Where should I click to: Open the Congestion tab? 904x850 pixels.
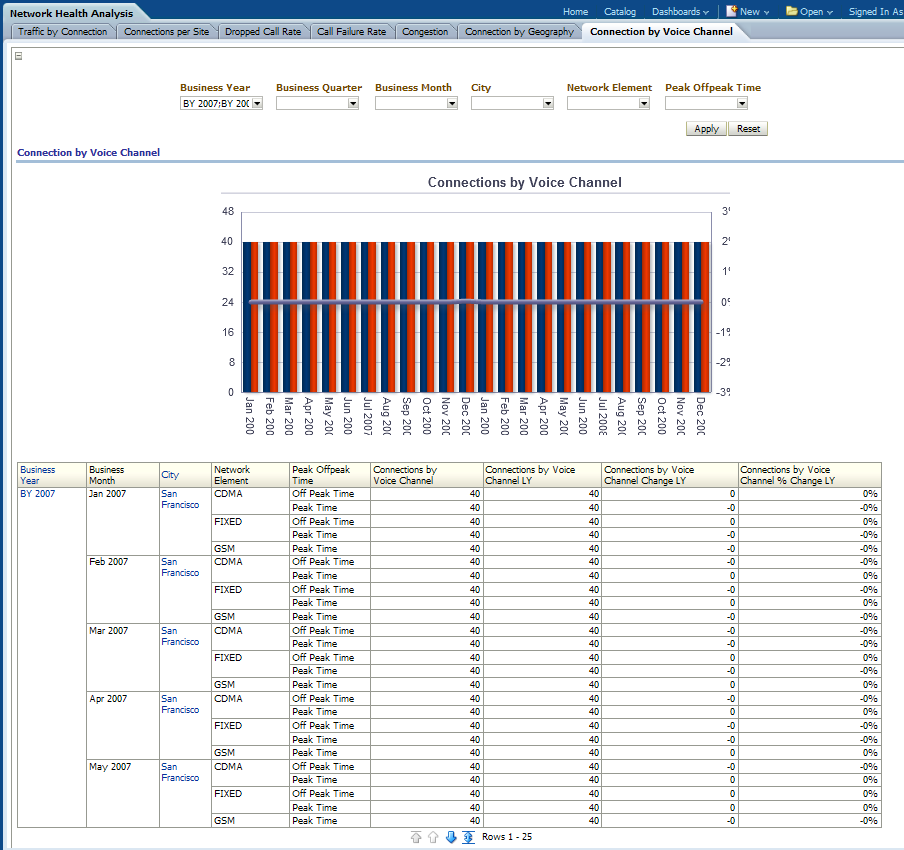coord(425,32)
